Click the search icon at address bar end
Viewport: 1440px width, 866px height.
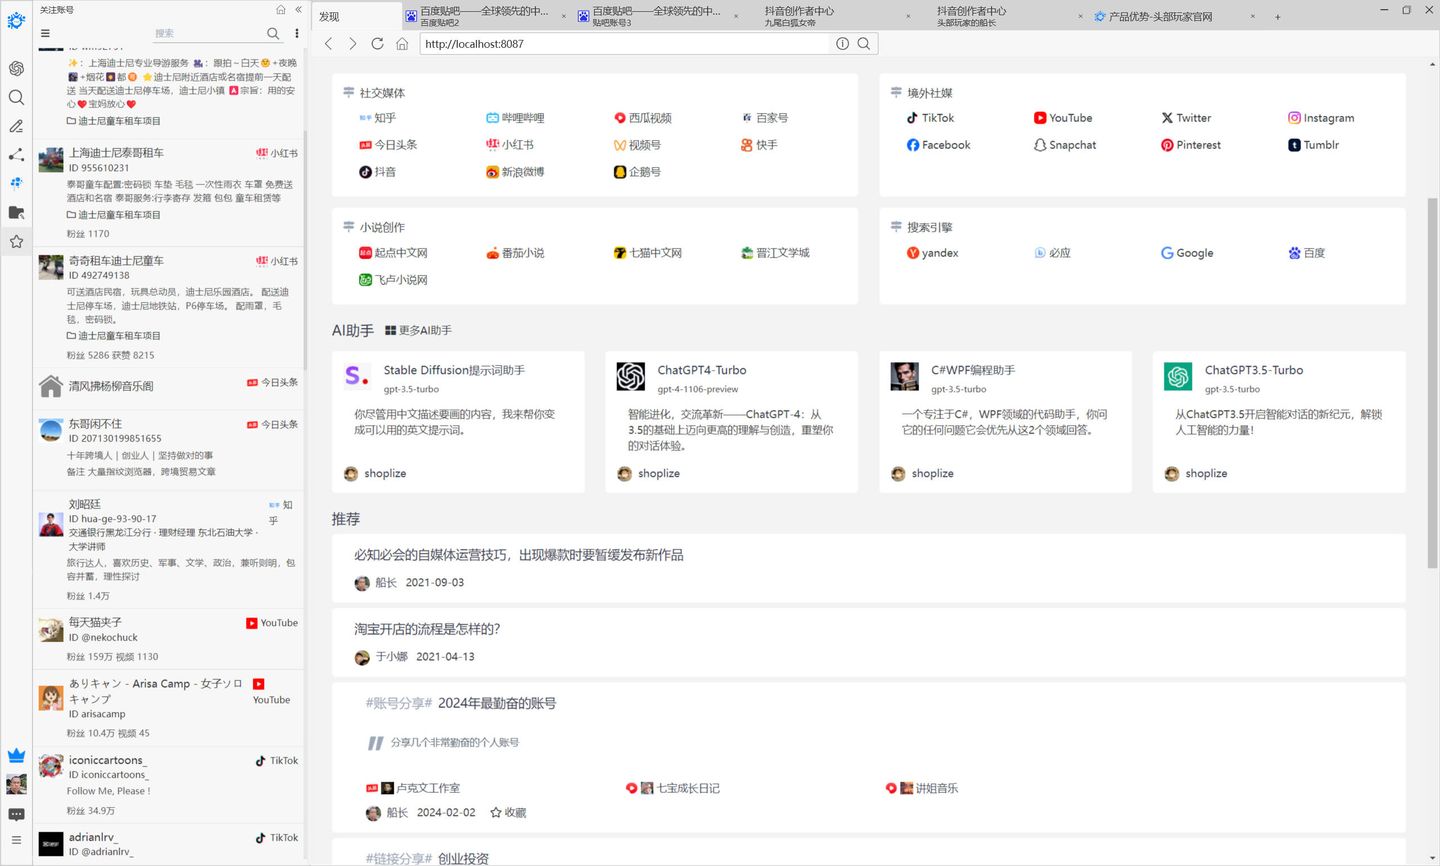pos(864,43)
